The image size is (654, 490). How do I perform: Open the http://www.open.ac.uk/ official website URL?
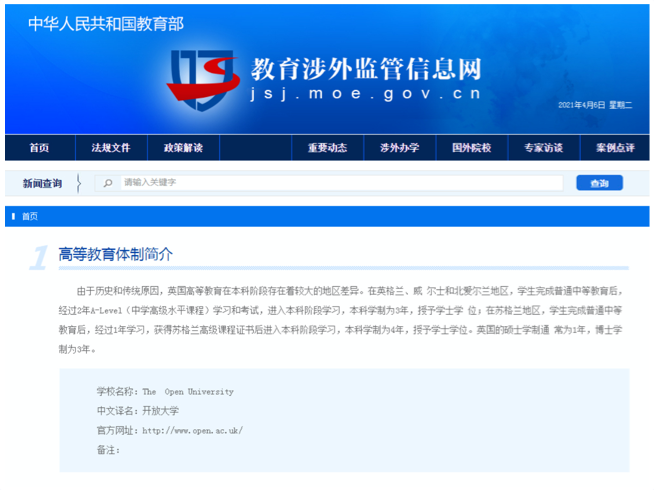(x=192, y=431)
